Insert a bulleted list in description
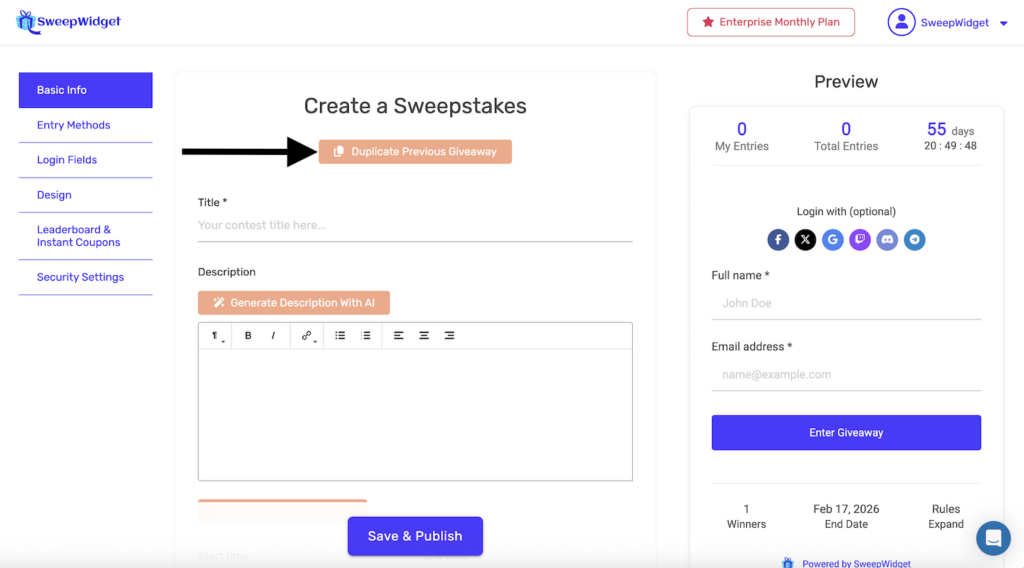 pyautogui.click(x=340, y=336)
